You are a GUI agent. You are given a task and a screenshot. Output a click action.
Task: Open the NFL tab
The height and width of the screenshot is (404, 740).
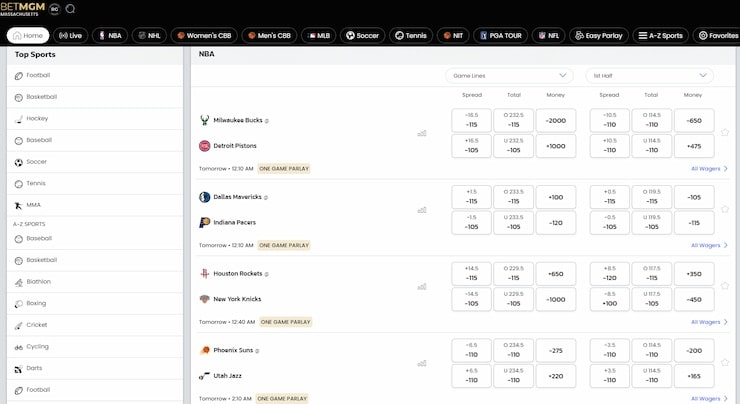549,35
